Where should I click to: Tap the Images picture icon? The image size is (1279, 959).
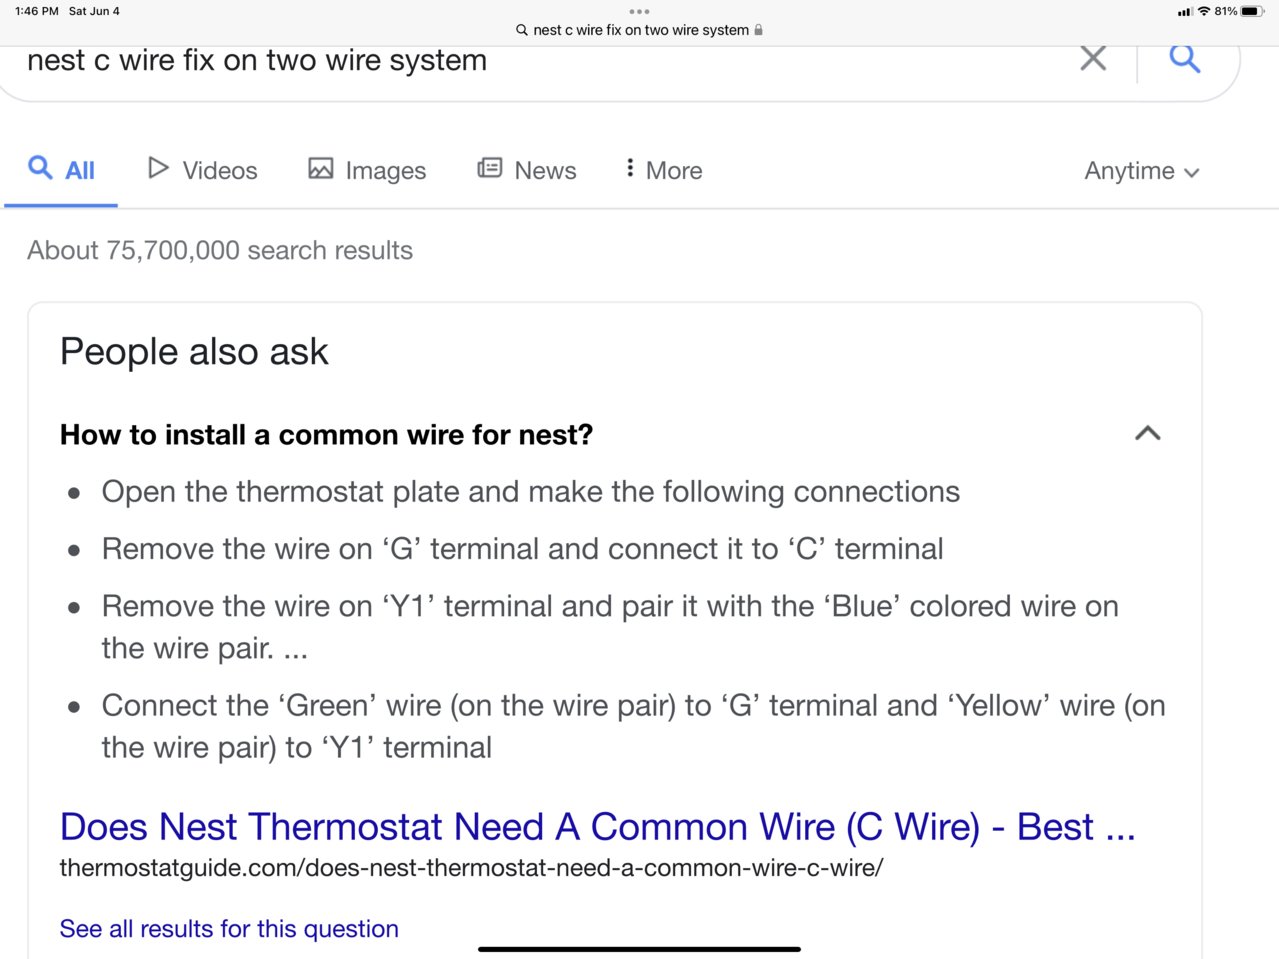click(320, 169)
